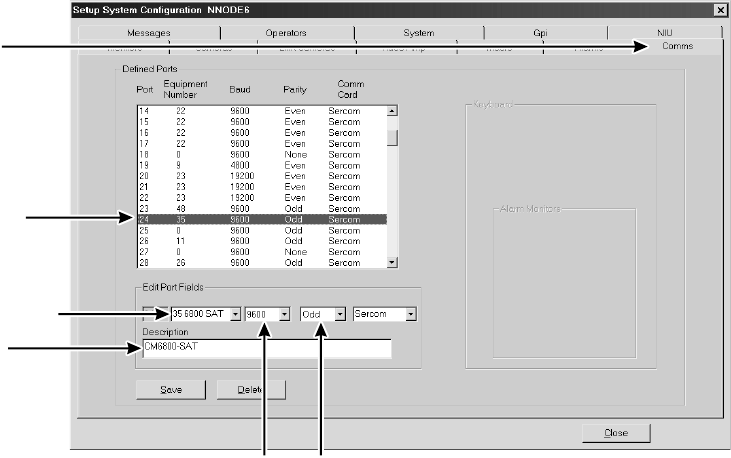Screen dimensions: 731x458
Task: Click the Description field containing CM6800-SAT
Action: 260,347
